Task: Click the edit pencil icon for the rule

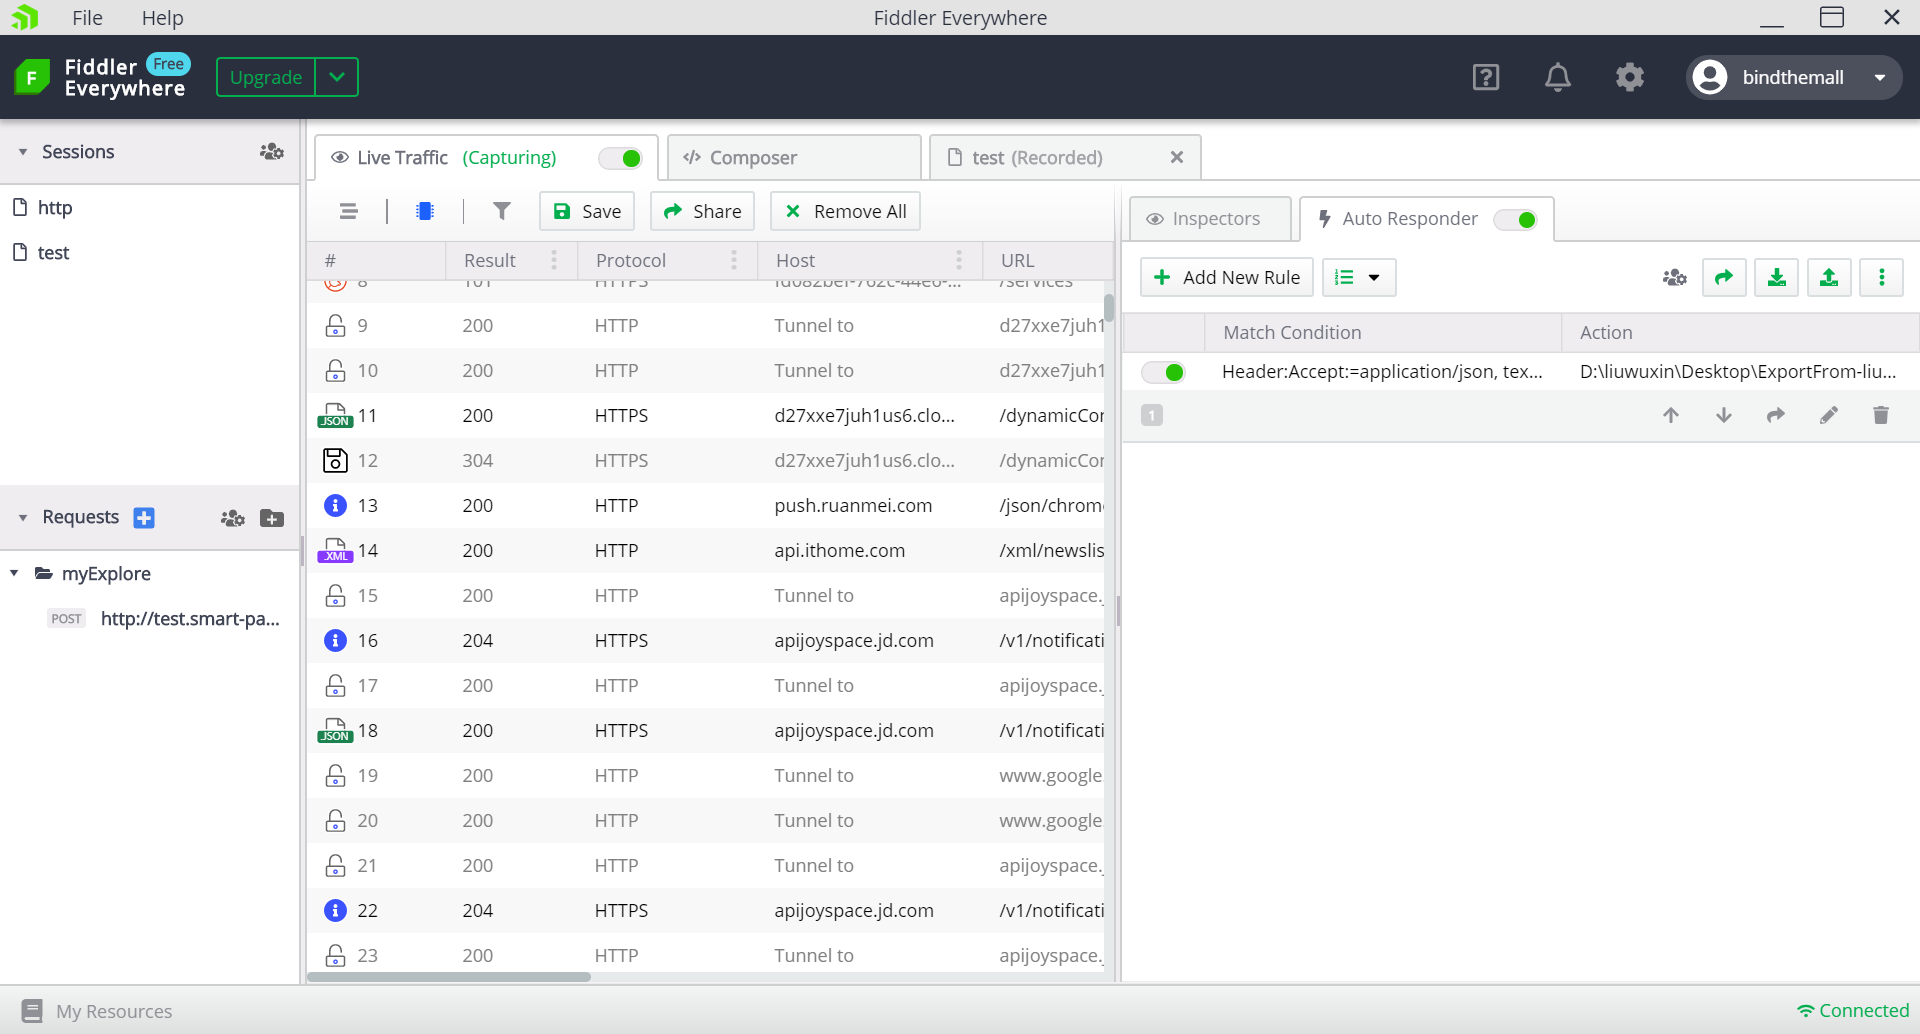Action: pos(1828,415)
